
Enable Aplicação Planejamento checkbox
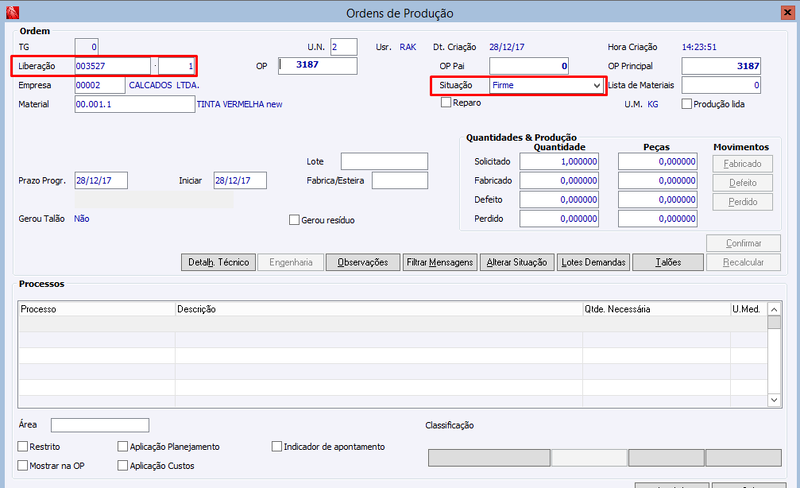(122, 447)
